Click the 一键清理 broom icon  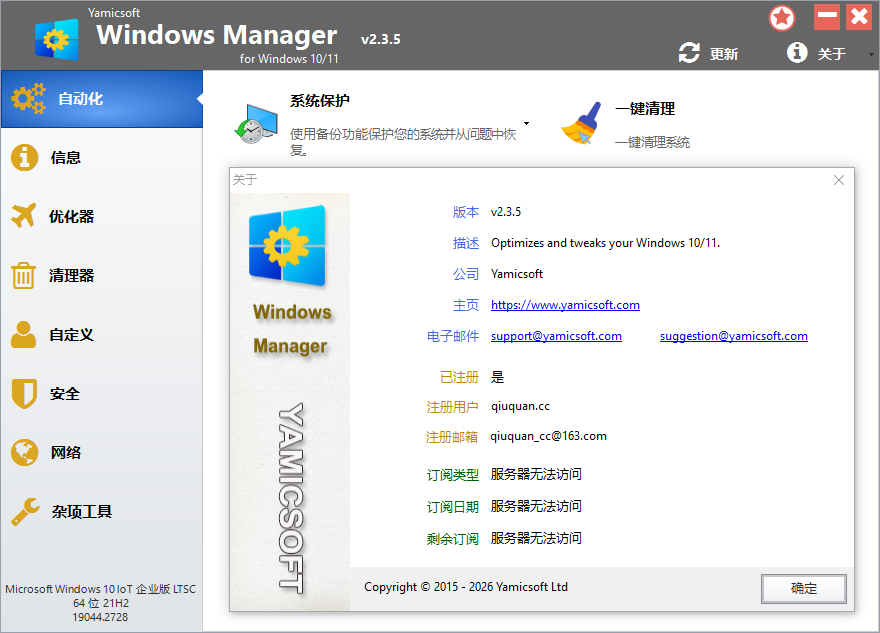[582, 123]
